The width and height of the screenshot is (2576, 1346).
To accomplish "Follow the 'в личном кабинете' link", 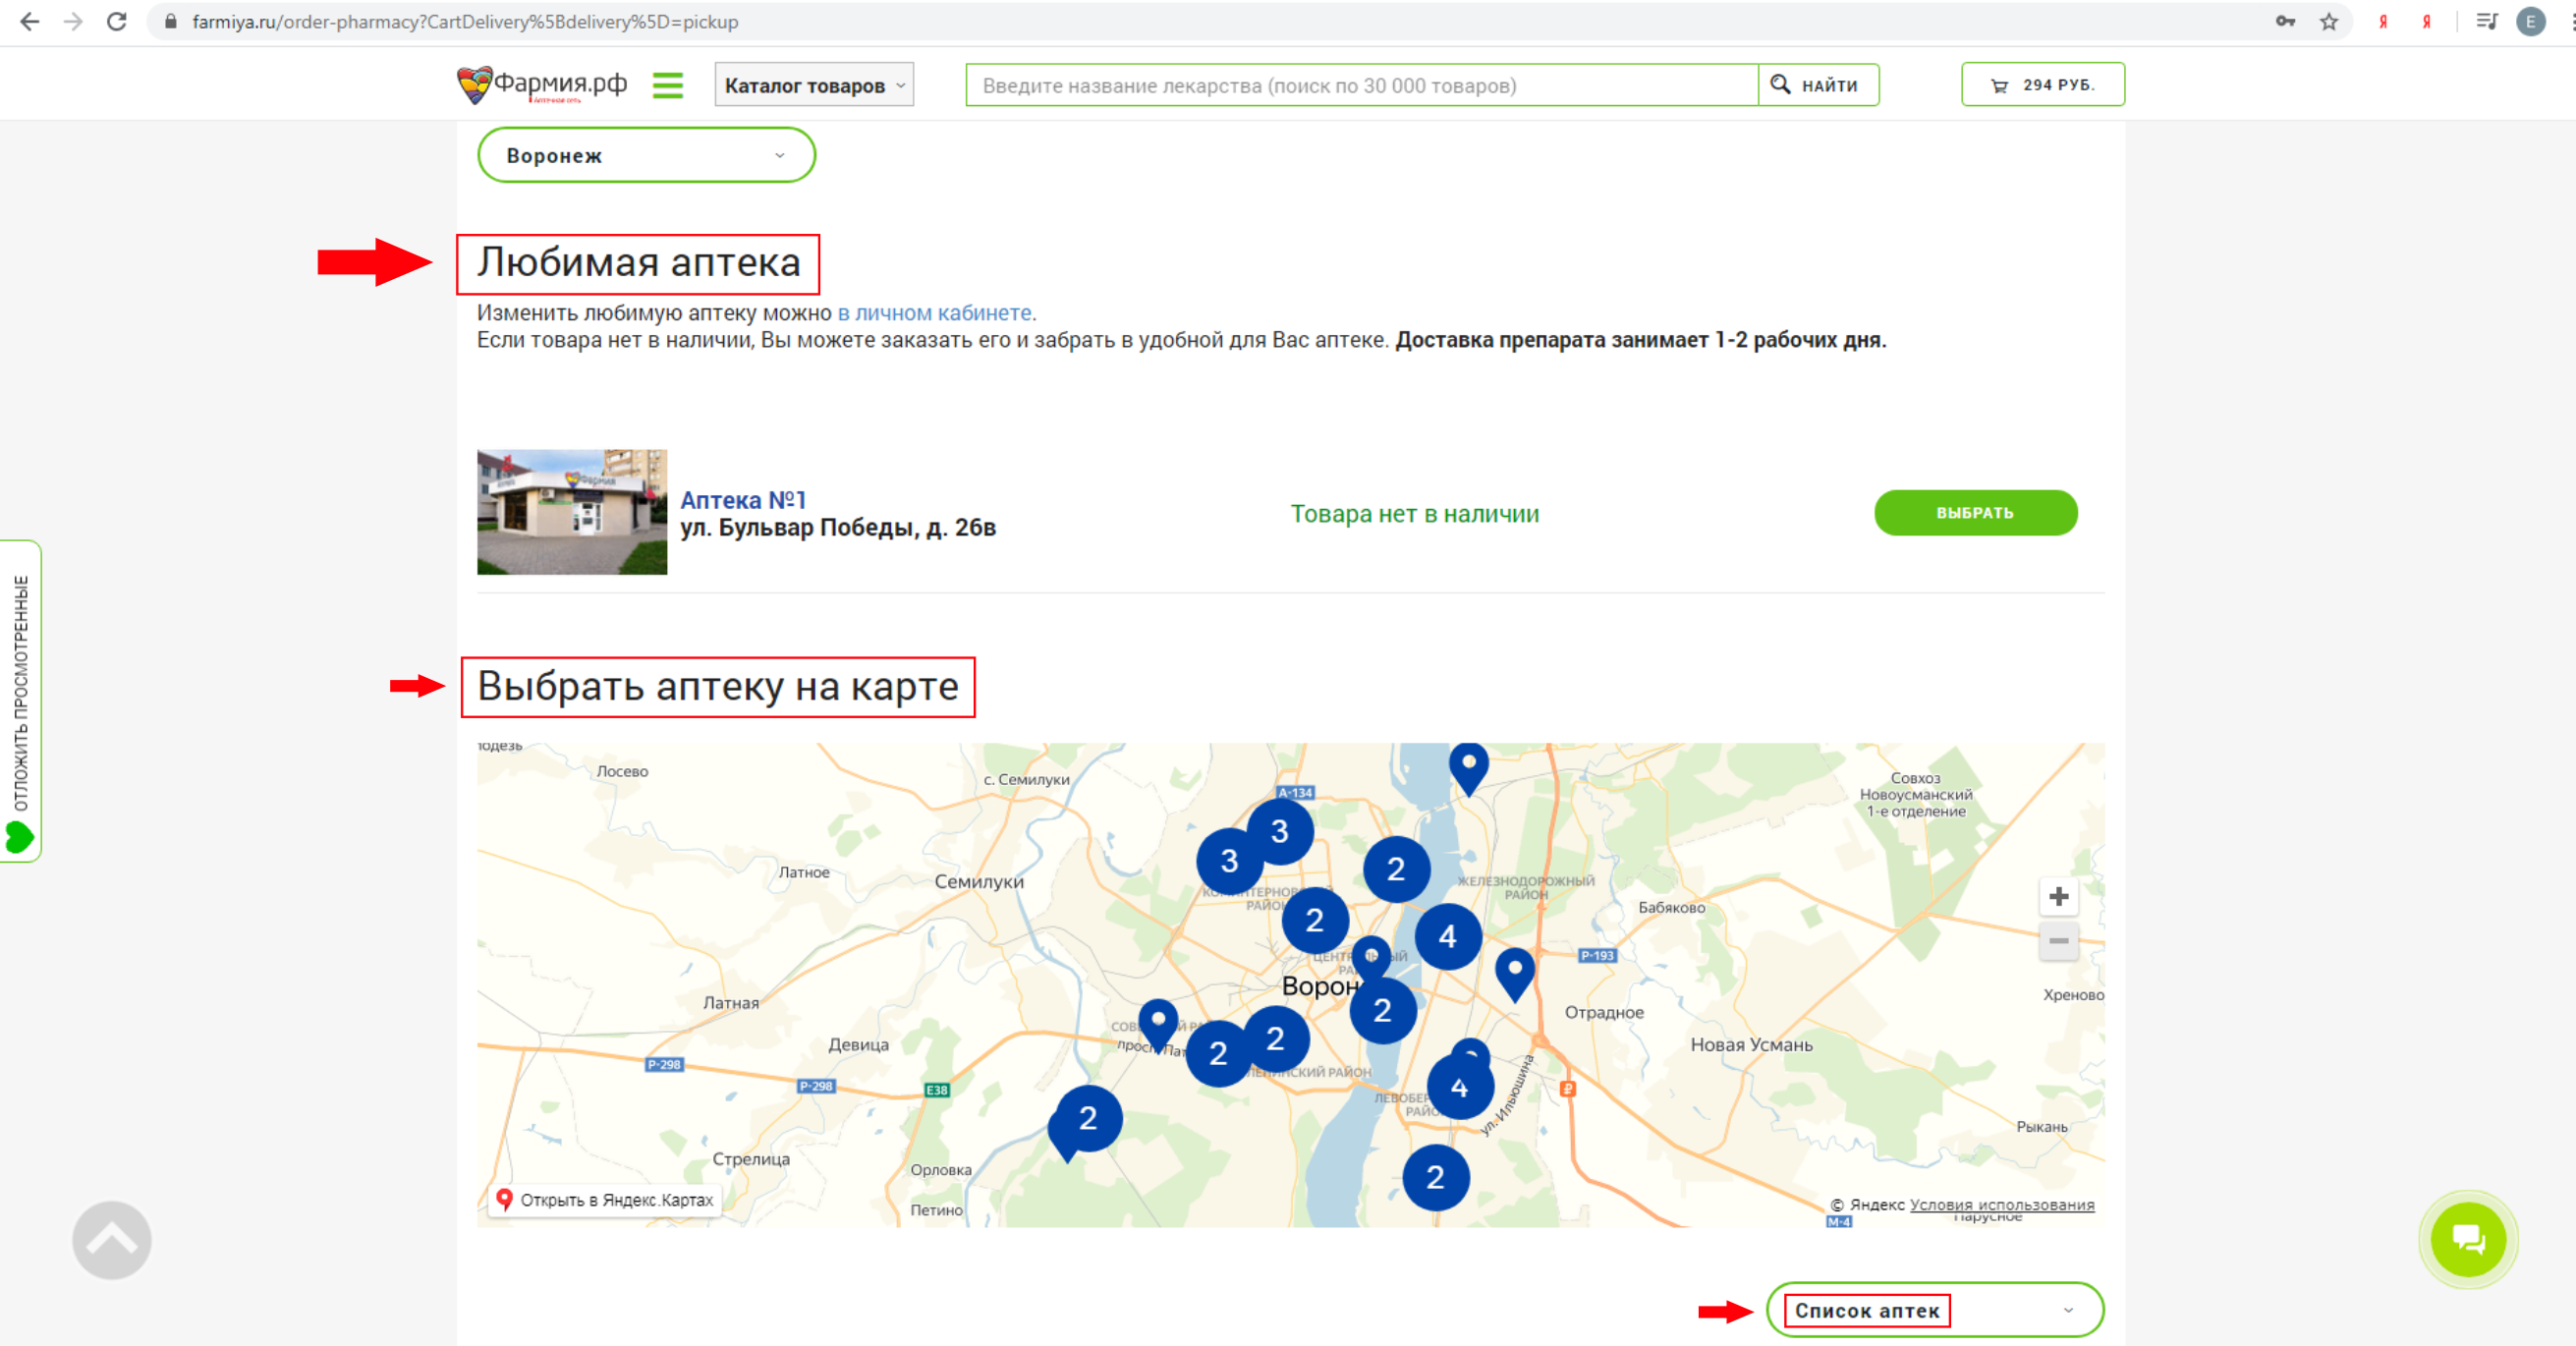I will coord(934,313).
